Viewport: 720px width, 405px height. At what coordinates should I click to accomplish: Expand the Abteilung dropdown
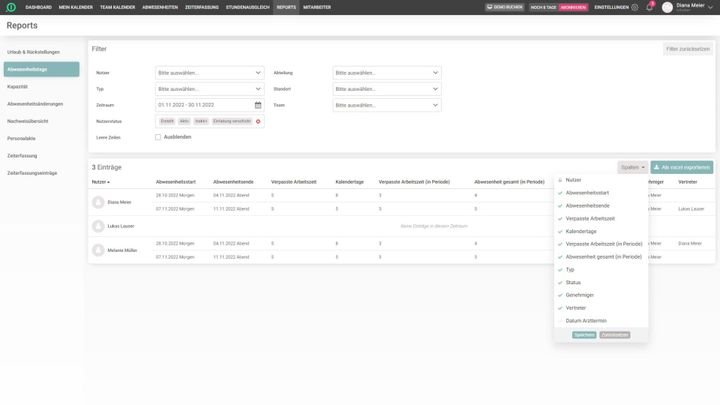point(386,73)
